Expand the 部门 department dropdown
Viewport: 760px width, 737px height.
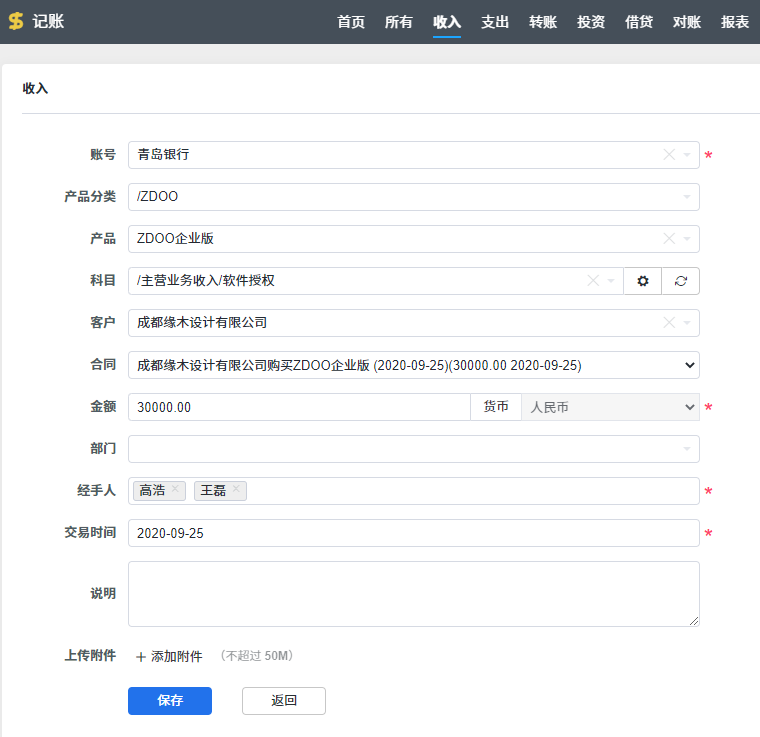pyautogui.click(x=413, y=449)
